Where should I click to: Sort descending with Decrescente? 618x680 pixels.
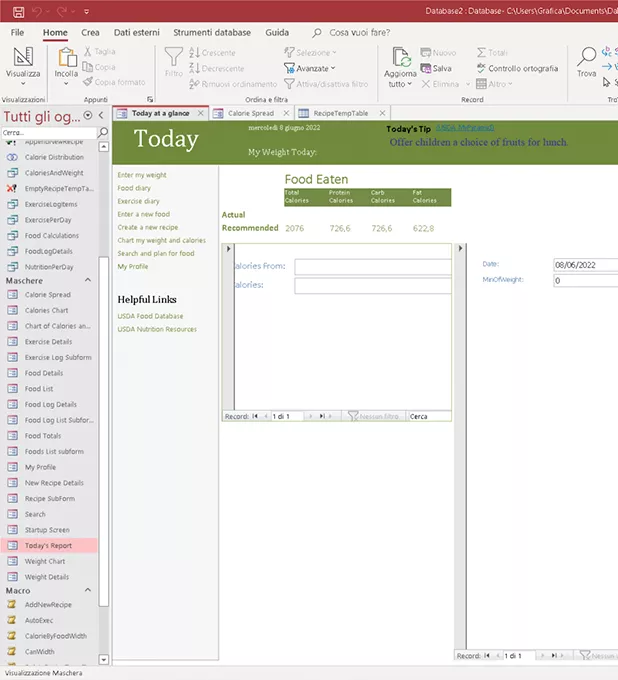pyautogui.click(x=217, y=68)
